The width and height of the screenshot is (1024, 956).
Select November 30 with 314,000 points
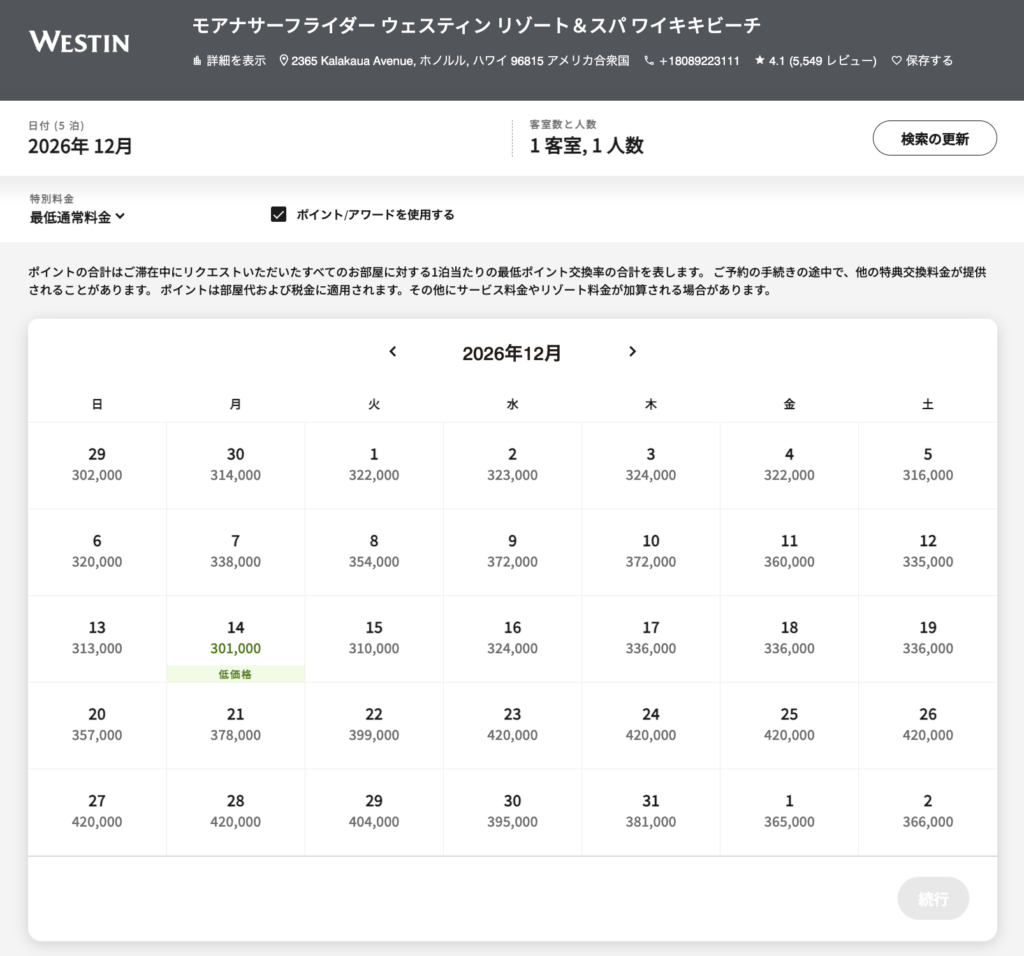point(235,465)
